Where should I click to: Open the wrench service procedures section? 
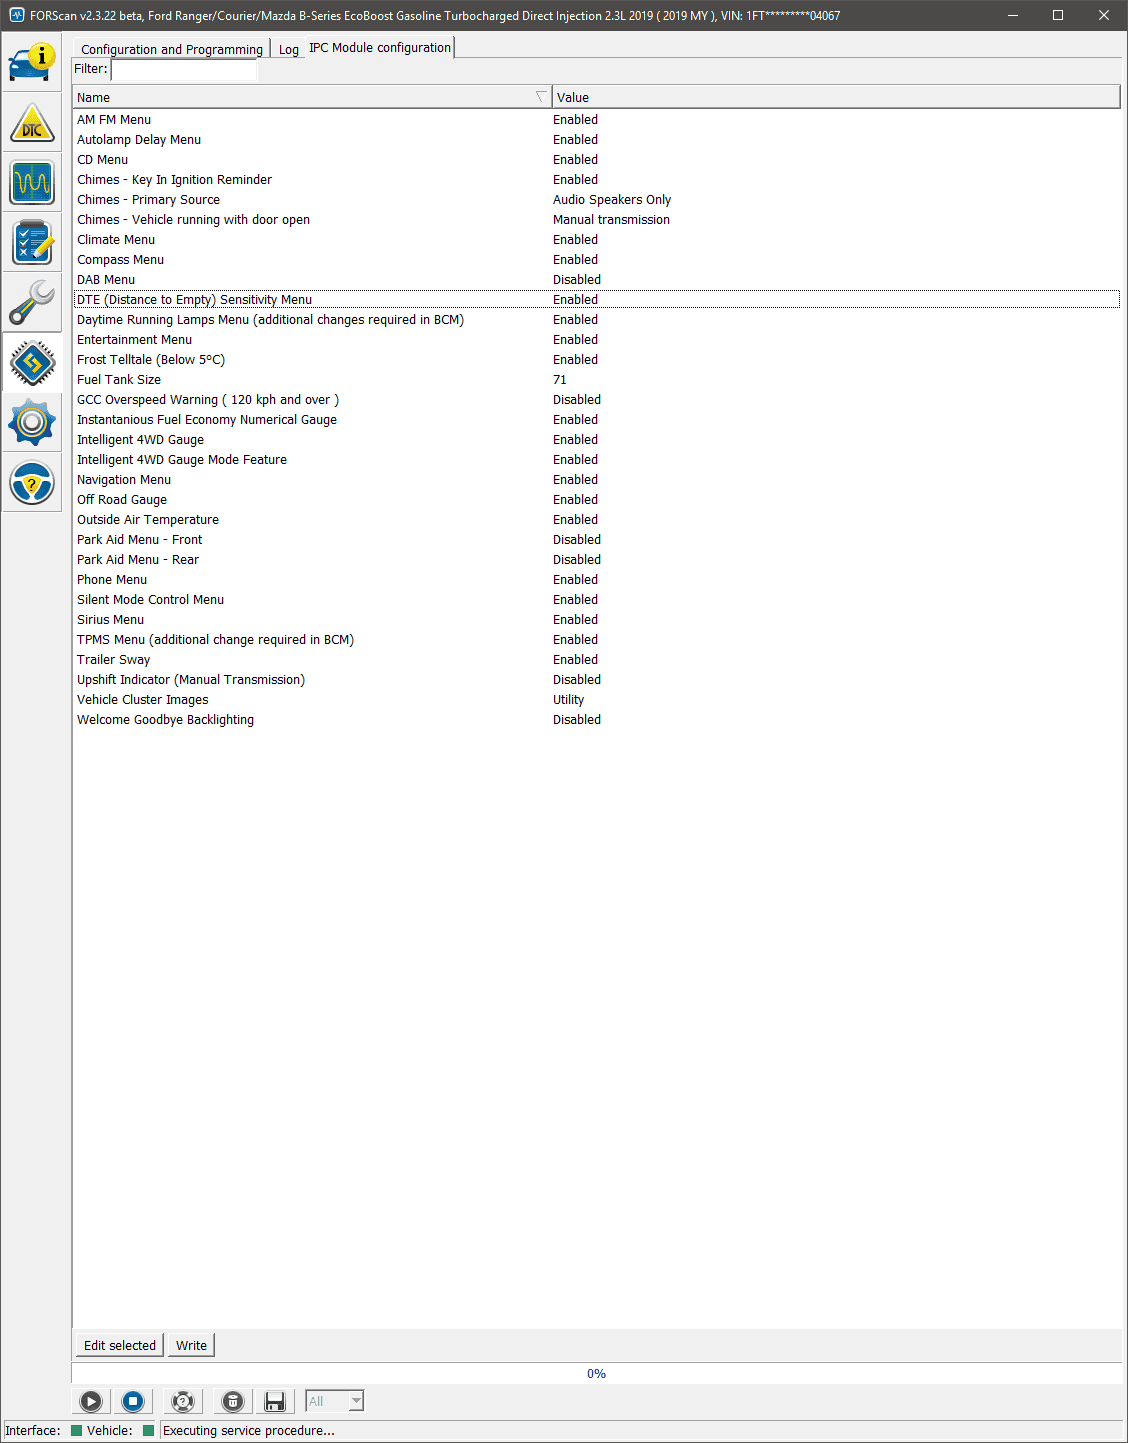click(32, 303)
